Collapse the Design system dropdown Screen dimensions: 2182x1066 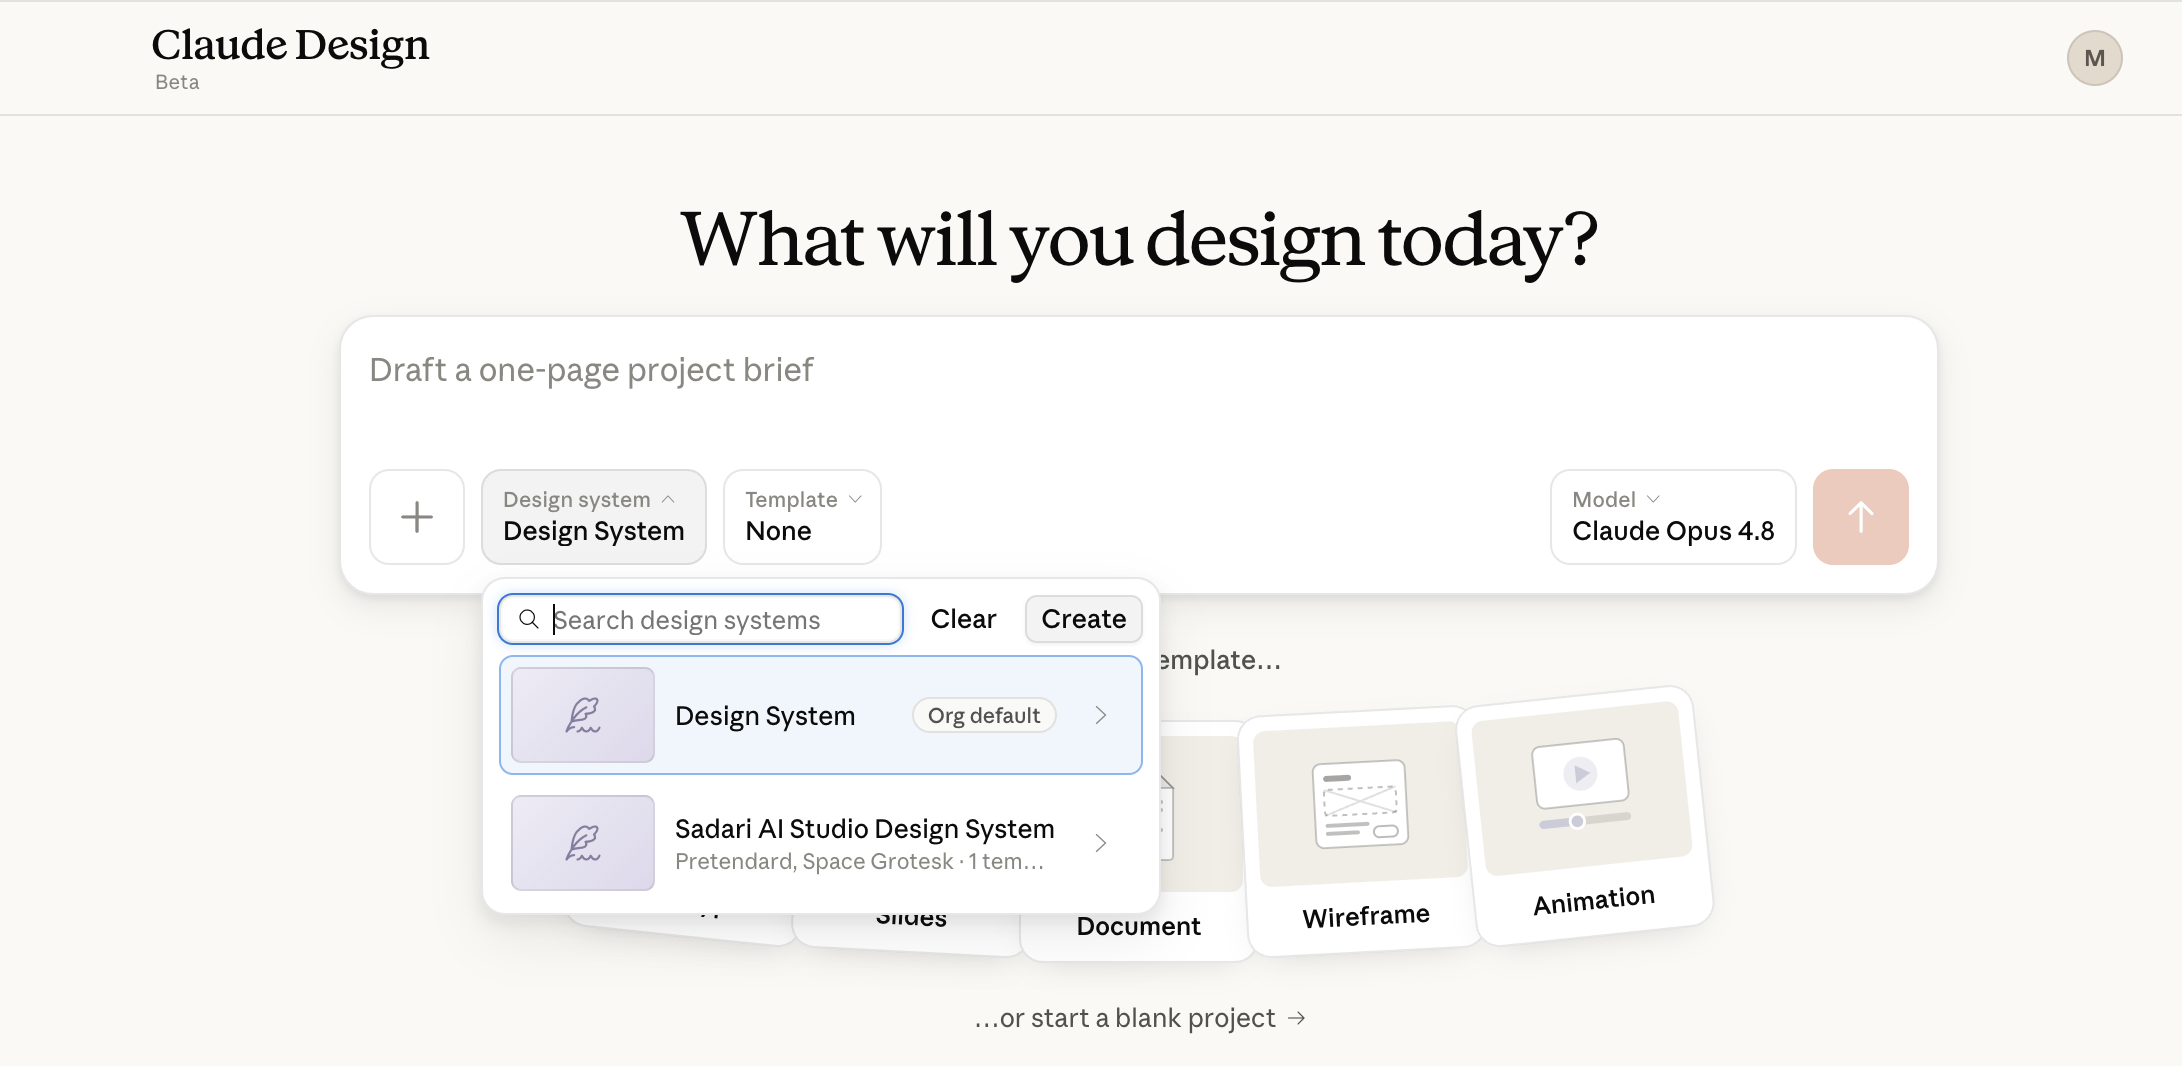click(594, 517)
